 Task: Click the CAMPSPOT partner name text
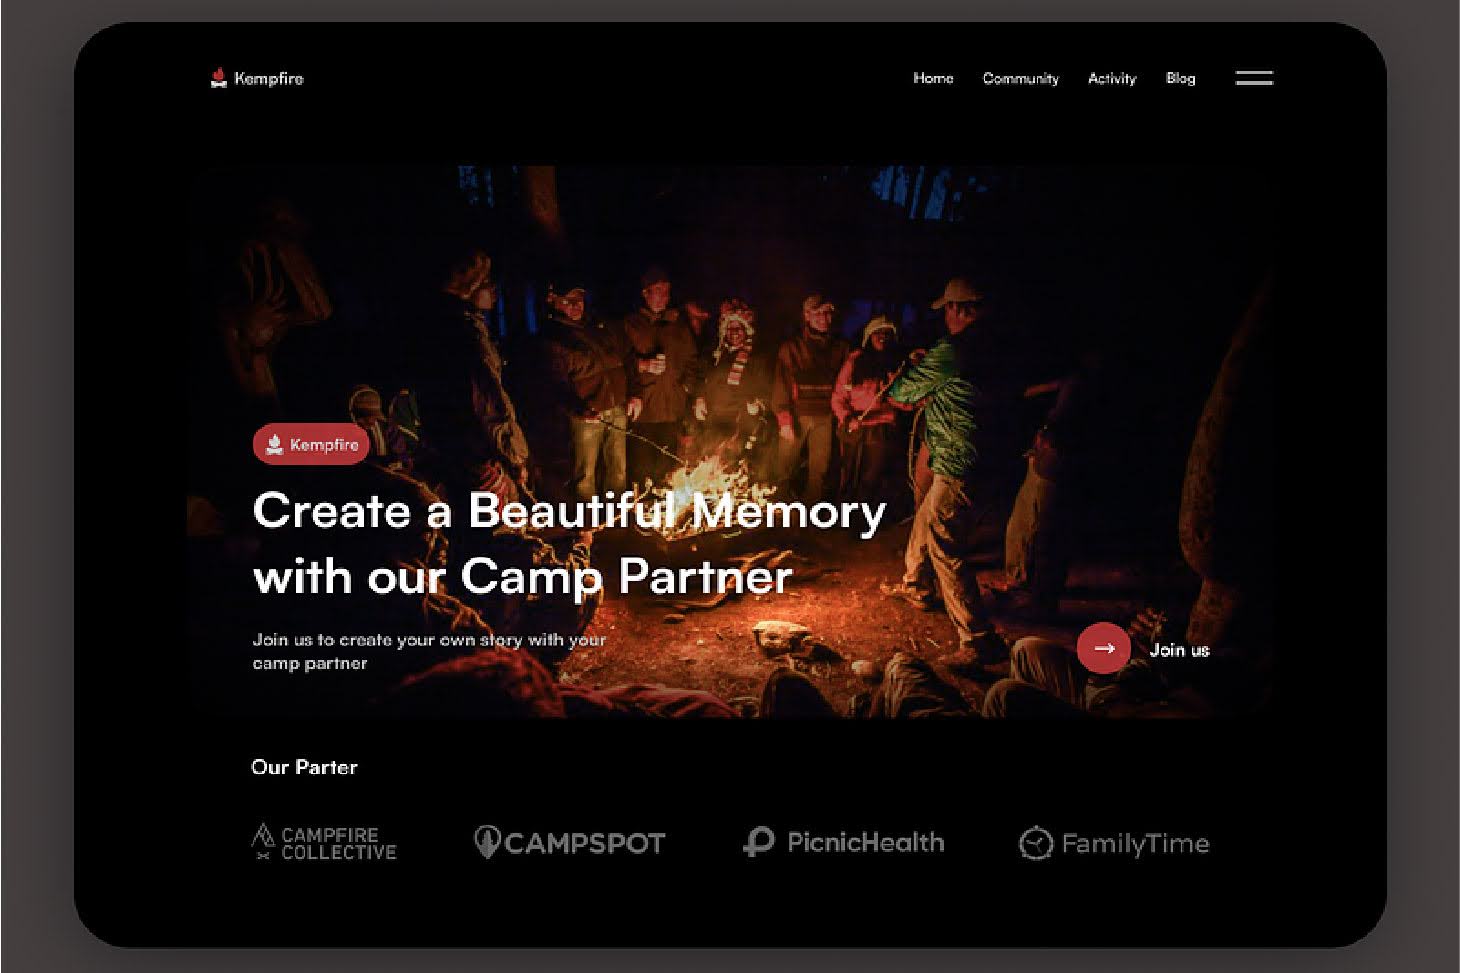coord(584,844)
